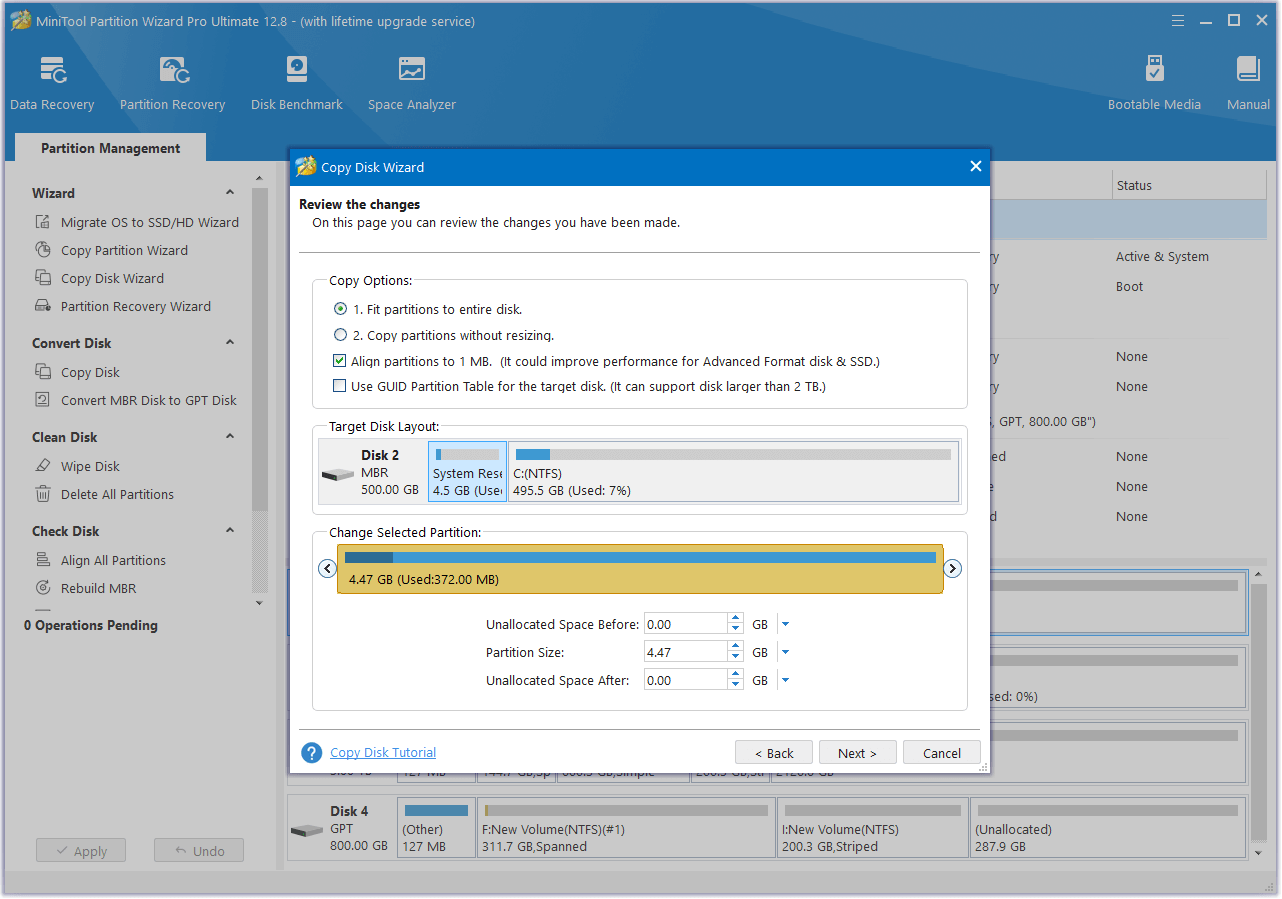Click the Copy Partition Wizard icon
The width and height of the screenshot is (1282, 899).
(x=43, y=250)
